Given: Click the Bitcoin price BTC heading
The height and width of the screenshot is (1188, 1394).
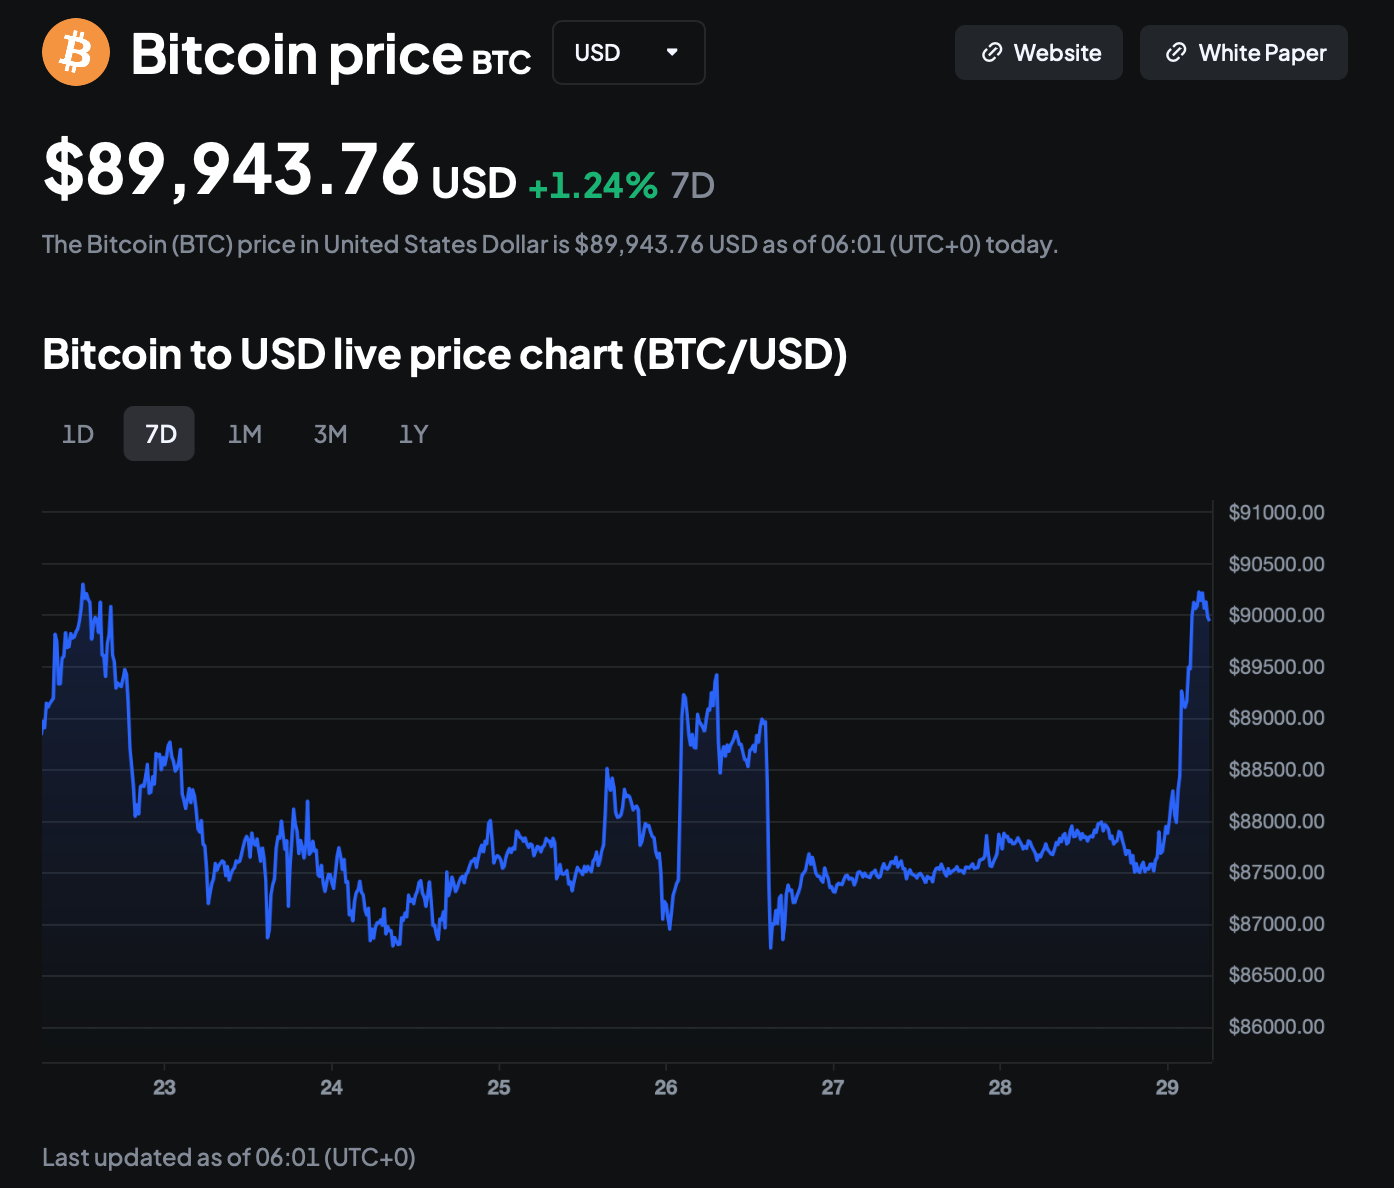Looking at the screenshot, I should coord(330,54).
